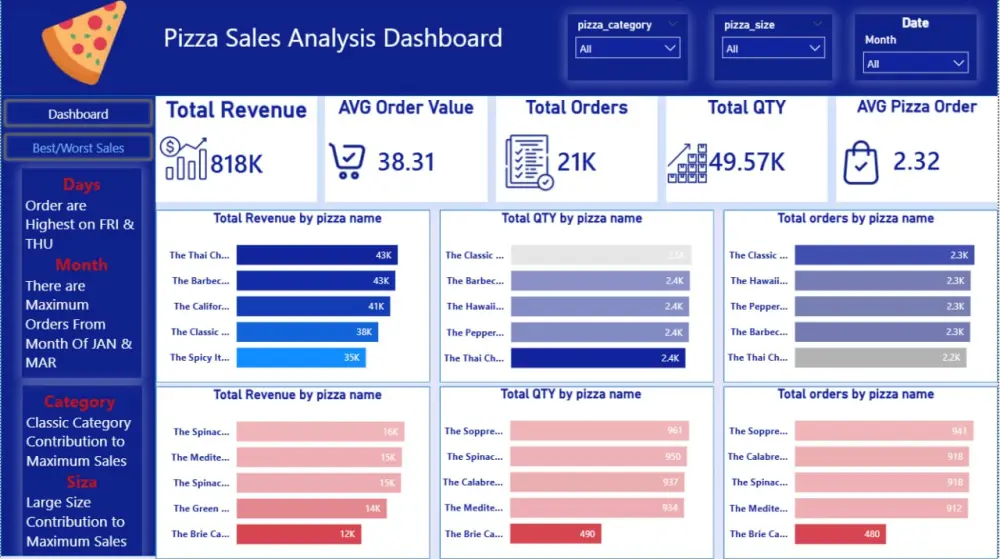1000x559 pixels.
Task: Select the Classic 38K revenue bar
Action: coord(307,332)
